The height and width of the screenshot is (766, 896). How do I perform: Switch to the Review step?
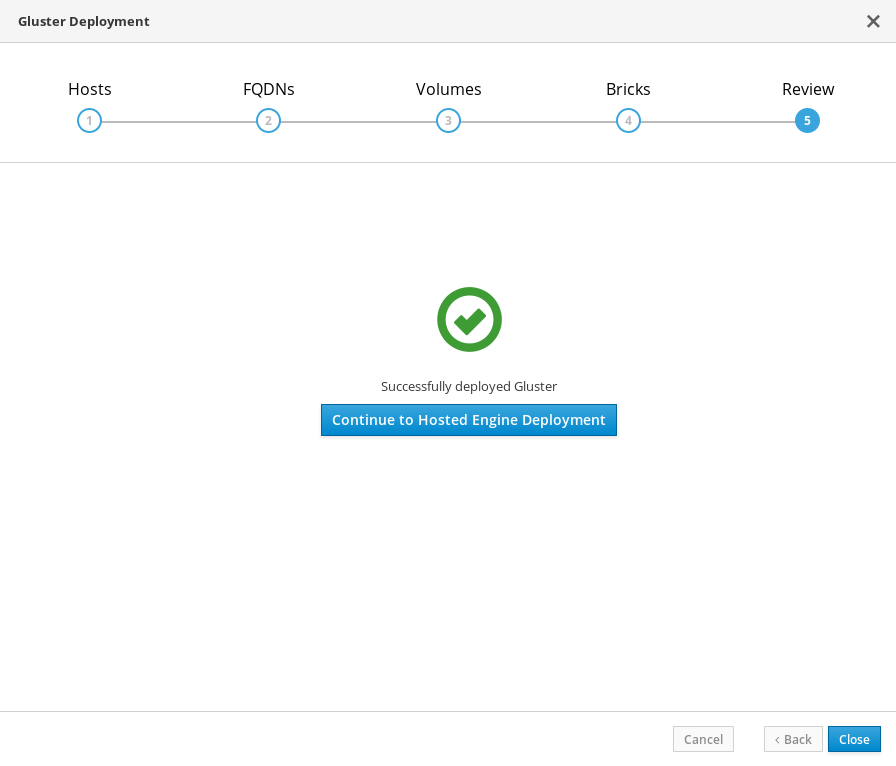pyautogui.click(x=808, y=89)
